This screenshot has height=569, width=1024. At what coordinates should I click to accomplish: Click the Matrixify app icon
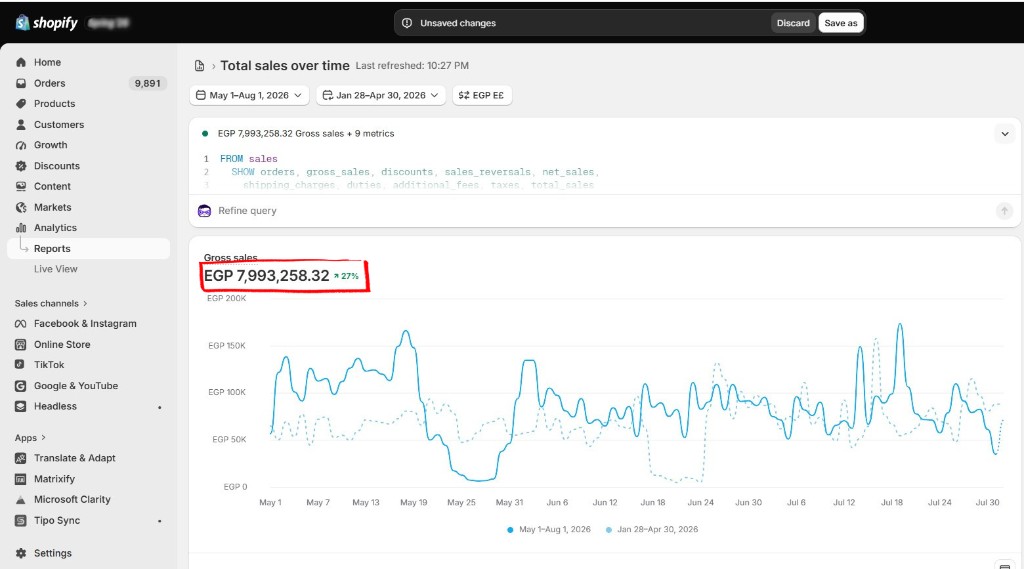(20, 479)
